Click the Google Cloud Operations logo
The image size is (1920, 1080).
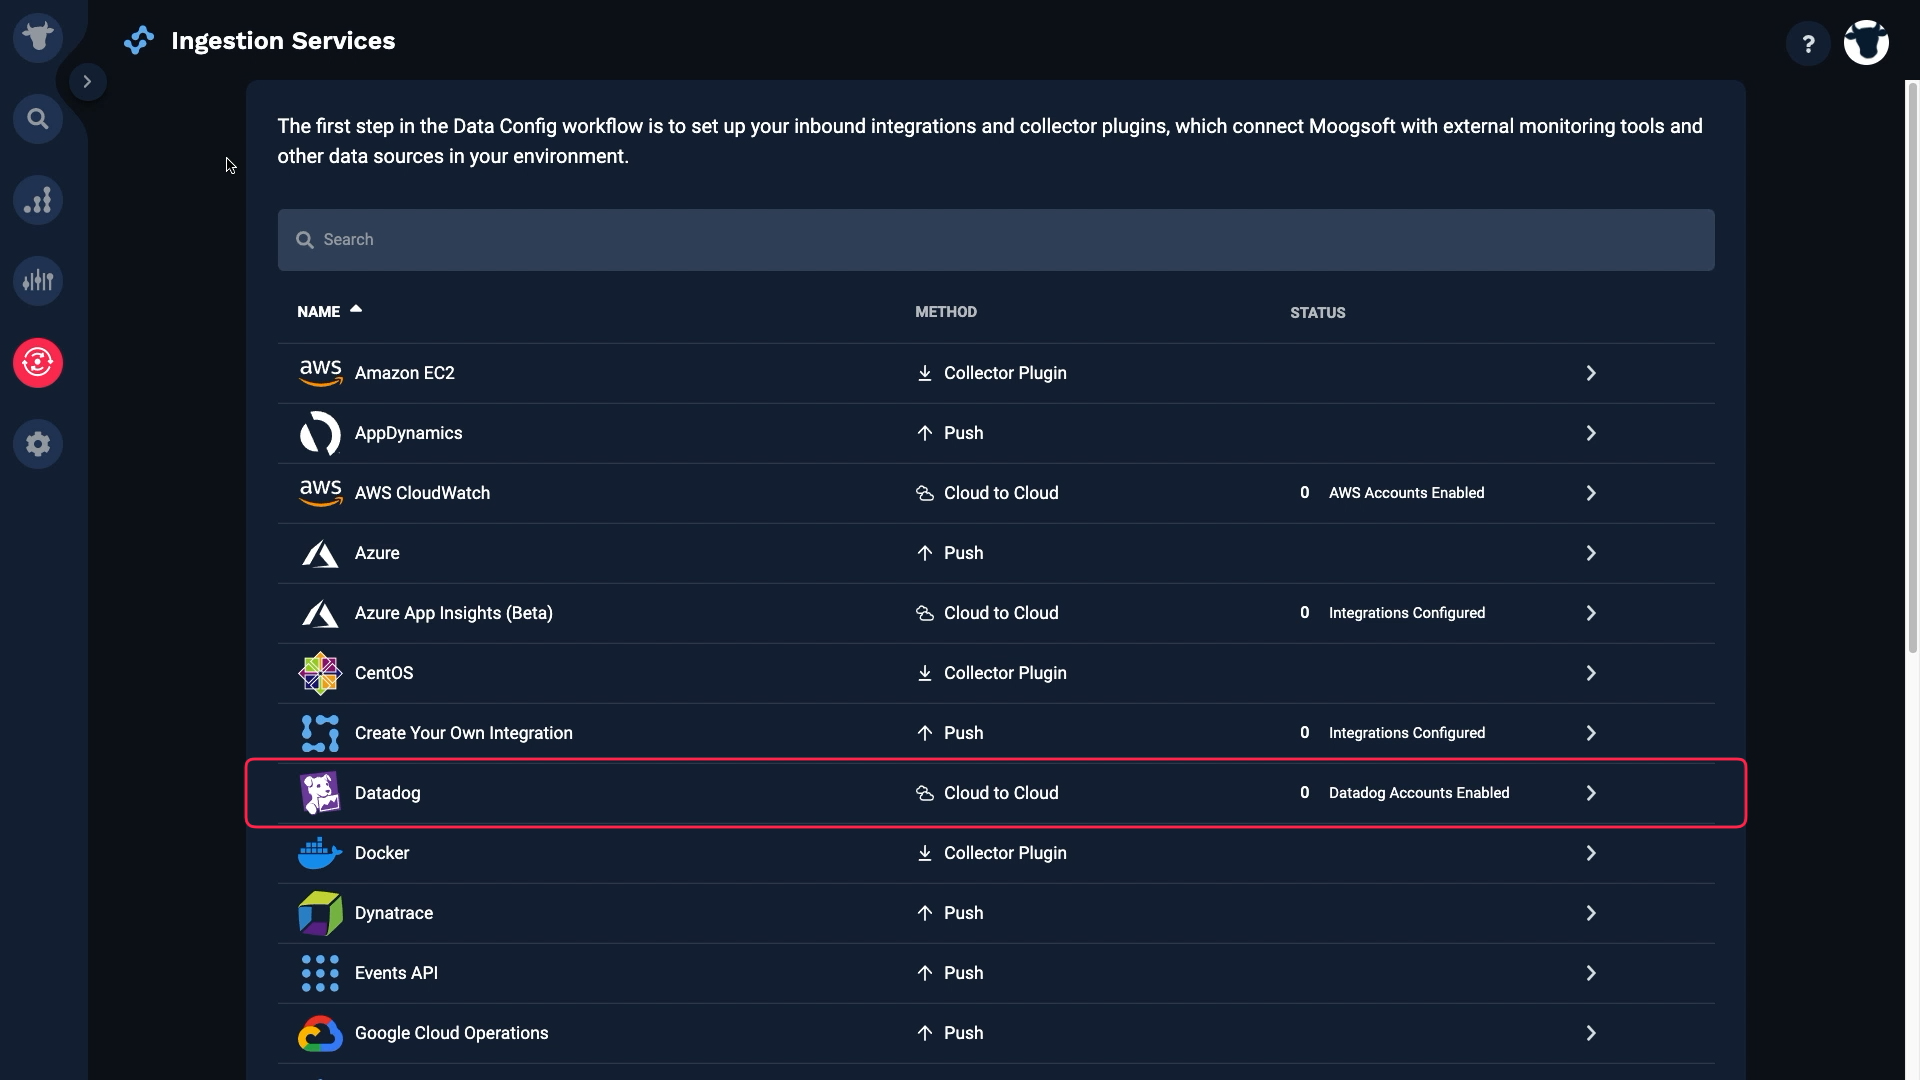point(320,1033)
